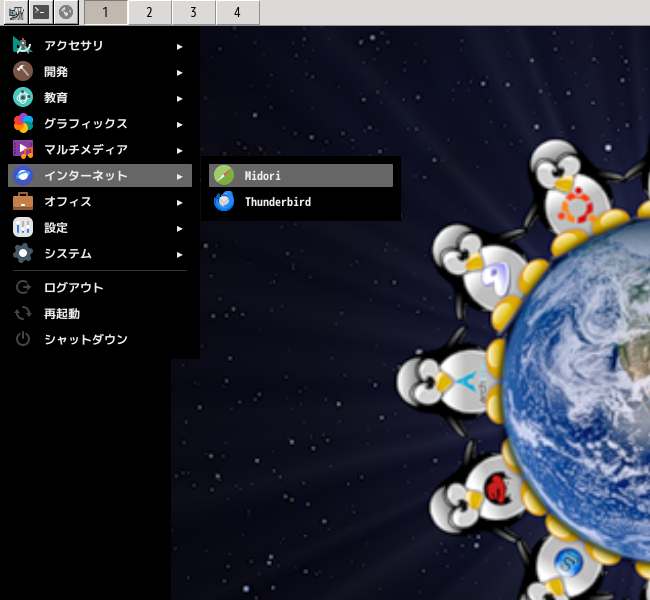Switch to workspace 2
Viewport: 650px width, 600px height.
click(x=150, y=12)
